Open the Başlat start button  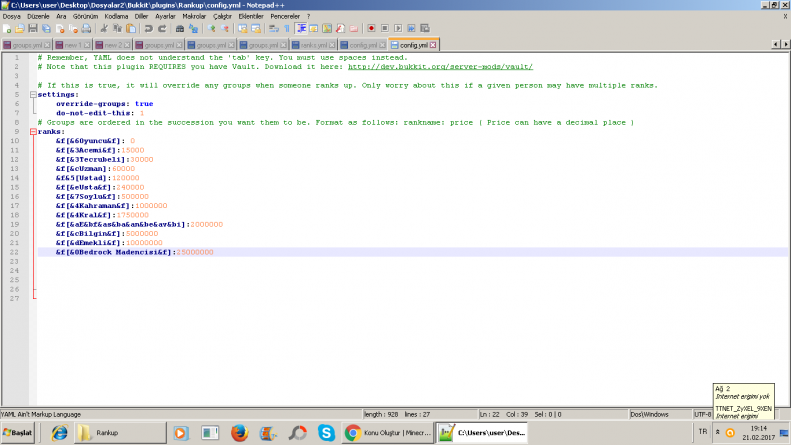click(x=18, y=433)
